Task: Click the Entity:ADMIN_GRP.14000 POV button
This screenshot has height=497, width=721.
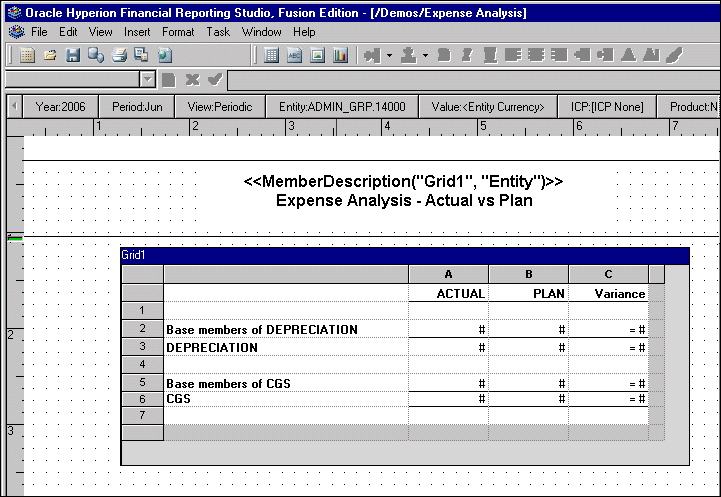Action: point(342,107)
